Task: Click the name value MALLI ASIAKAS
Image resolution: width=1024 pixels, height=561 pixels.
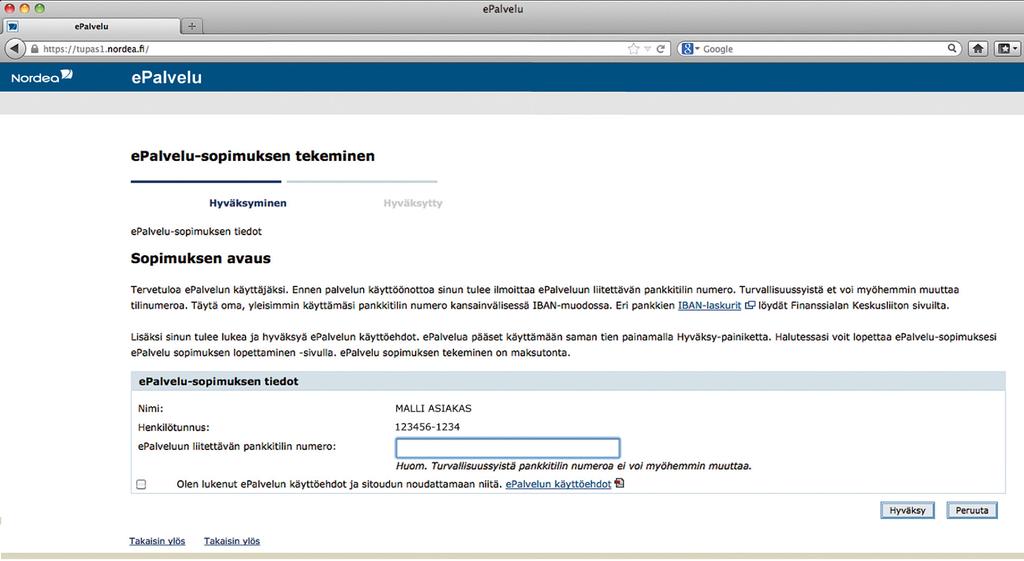Action: point(433,409)
